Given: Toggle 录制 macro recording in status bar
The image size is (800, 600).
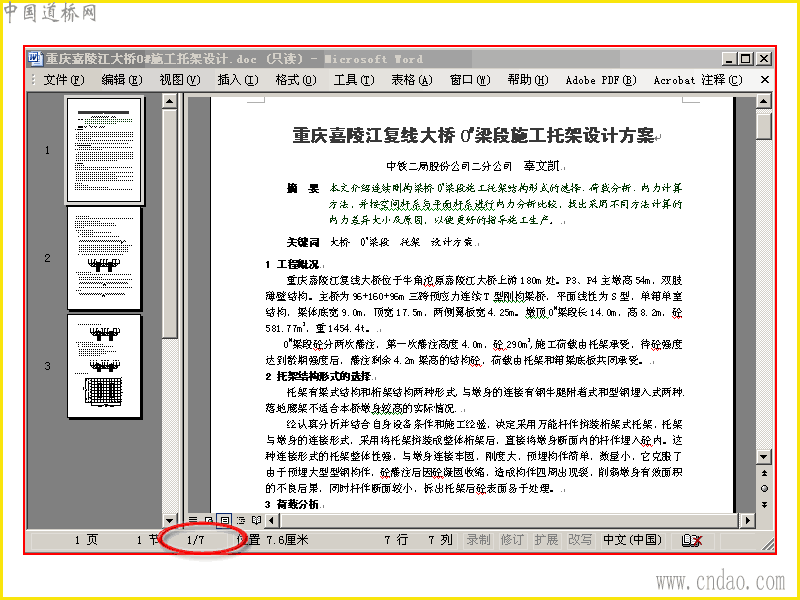Looking at the screenshot, I should 478,540.
